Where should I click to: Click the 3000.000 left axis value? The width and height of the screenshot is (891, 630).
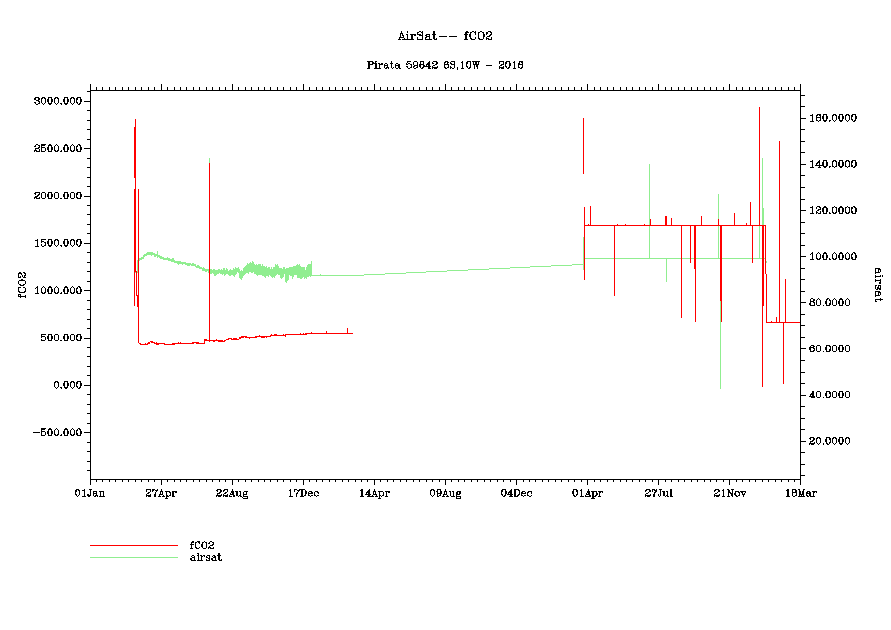pos(57,101)
